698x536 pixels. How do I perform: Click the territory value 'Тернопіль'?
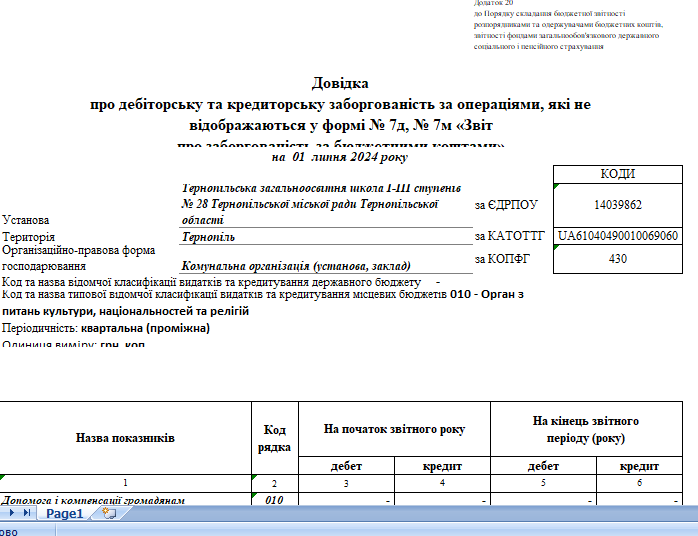(x=208, y=237)
